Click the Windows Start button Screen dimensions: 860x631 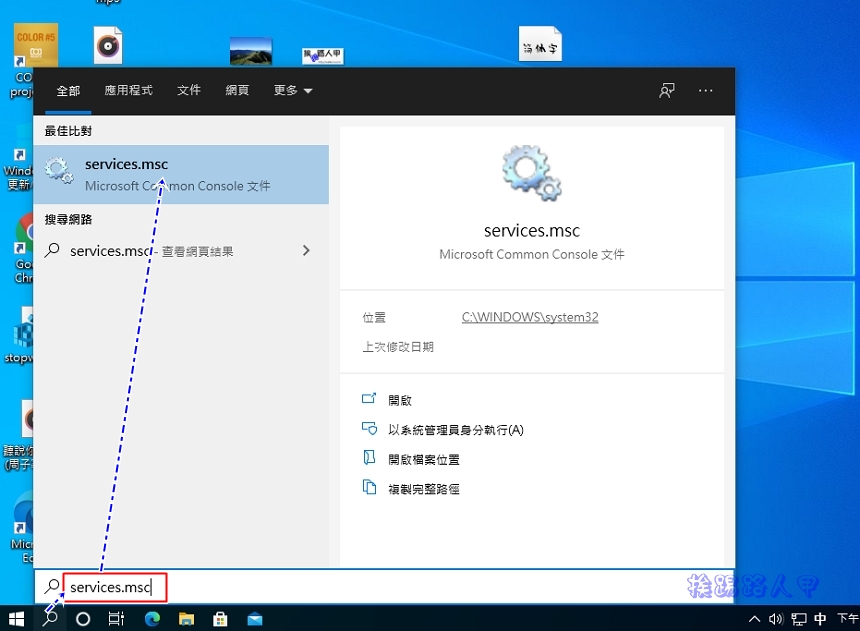pyautogui.click(x=16, y=619)
